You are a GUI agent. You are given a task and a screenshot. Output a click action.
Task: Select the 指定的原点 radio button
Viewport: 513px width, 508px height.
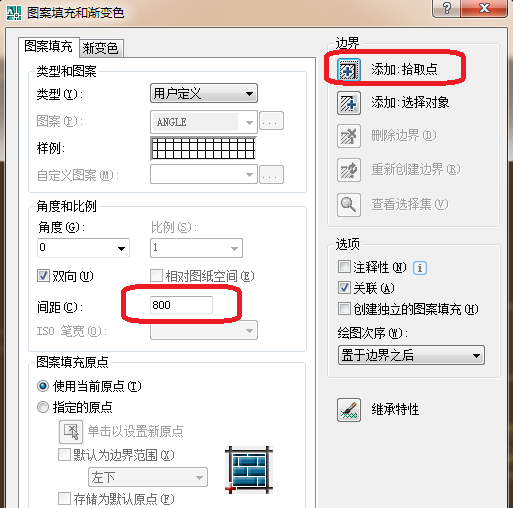[43, 407]
